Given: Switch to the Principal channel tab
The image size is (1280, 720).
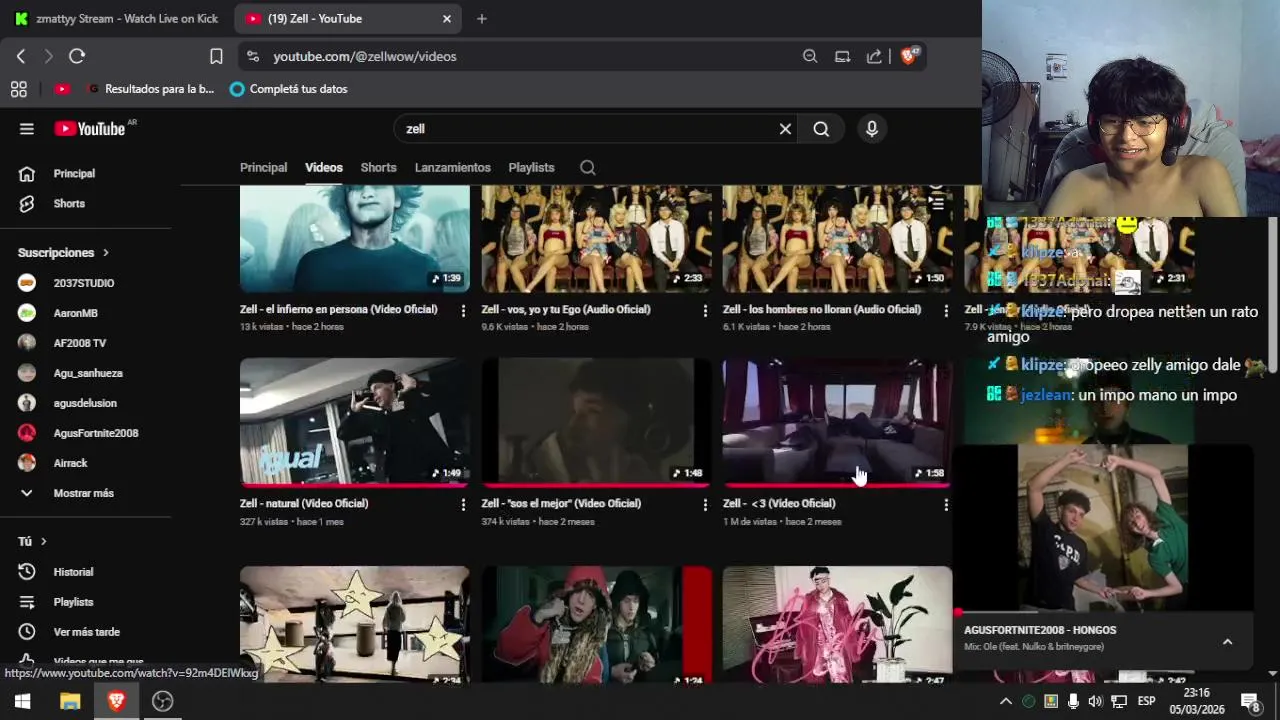Looking at the screenshot, I should (263, 167).
